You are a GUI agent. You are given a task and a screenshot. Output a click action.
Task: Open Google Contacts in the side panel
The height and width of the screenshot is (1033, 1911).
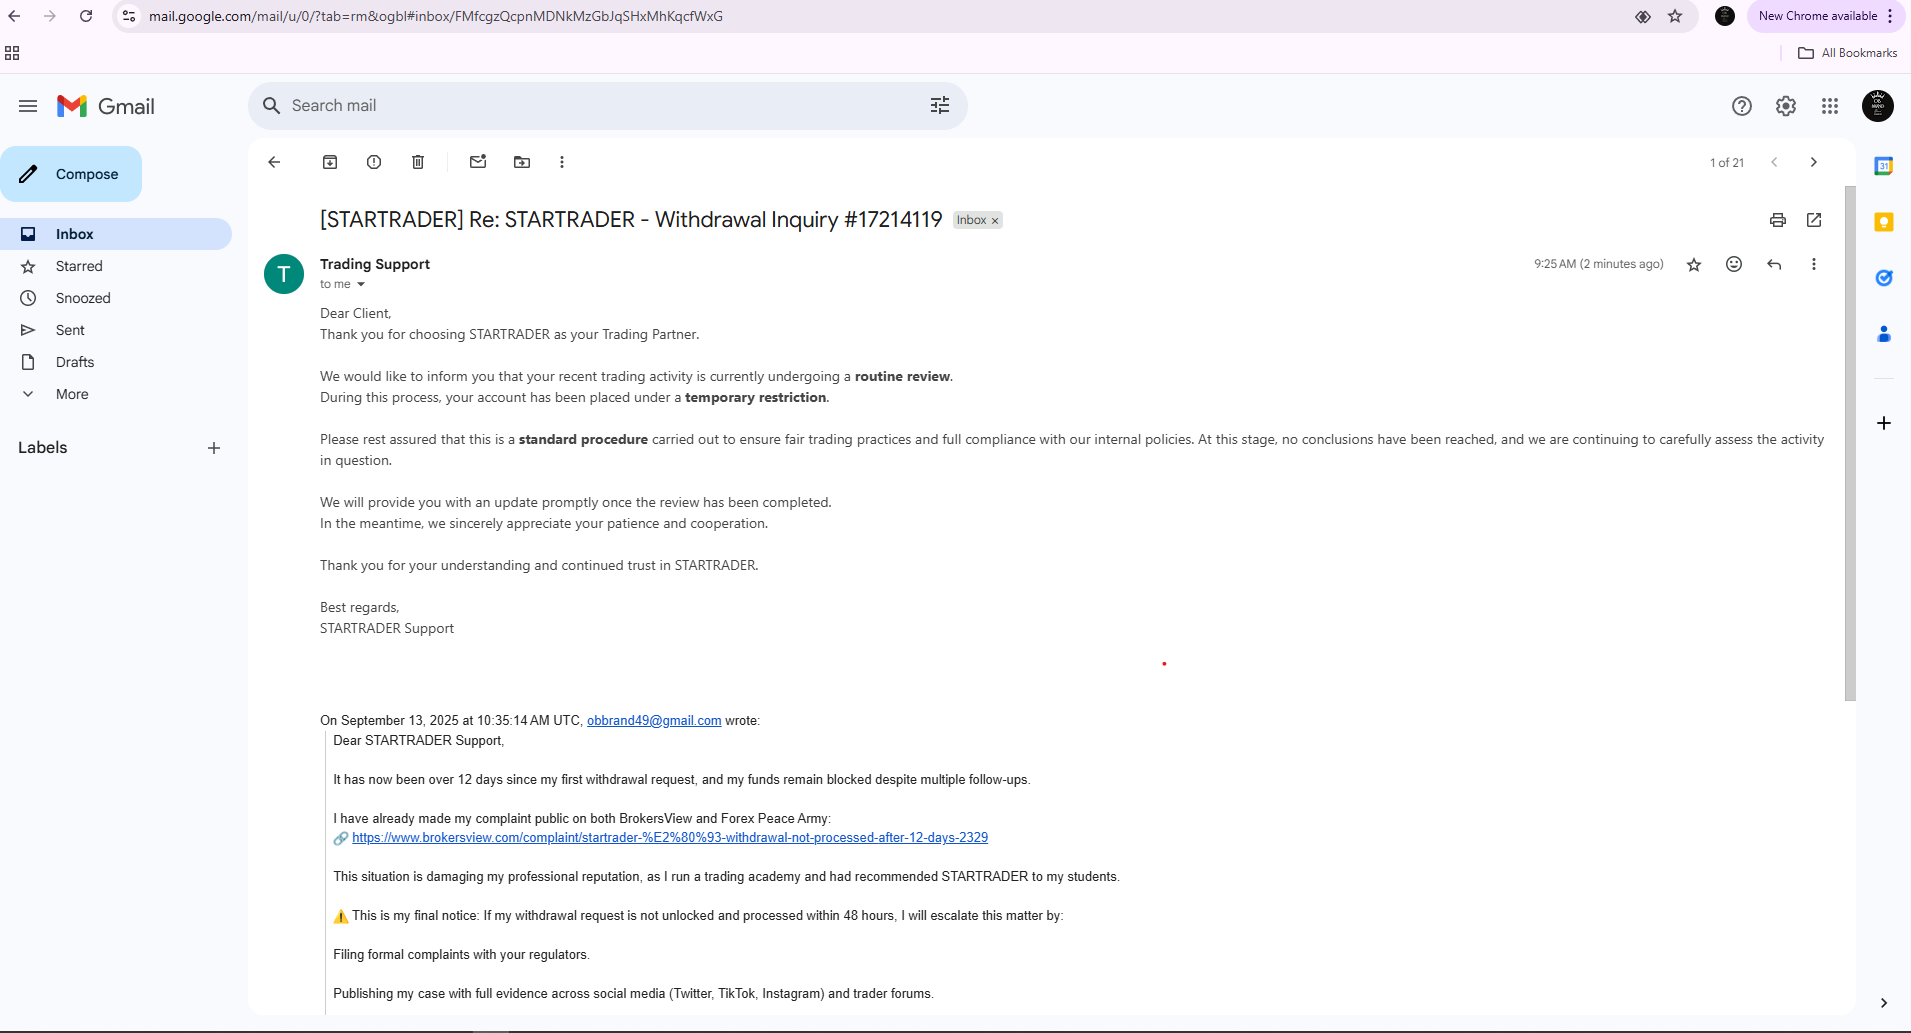pyautogui.click(x=1884, y=334)
